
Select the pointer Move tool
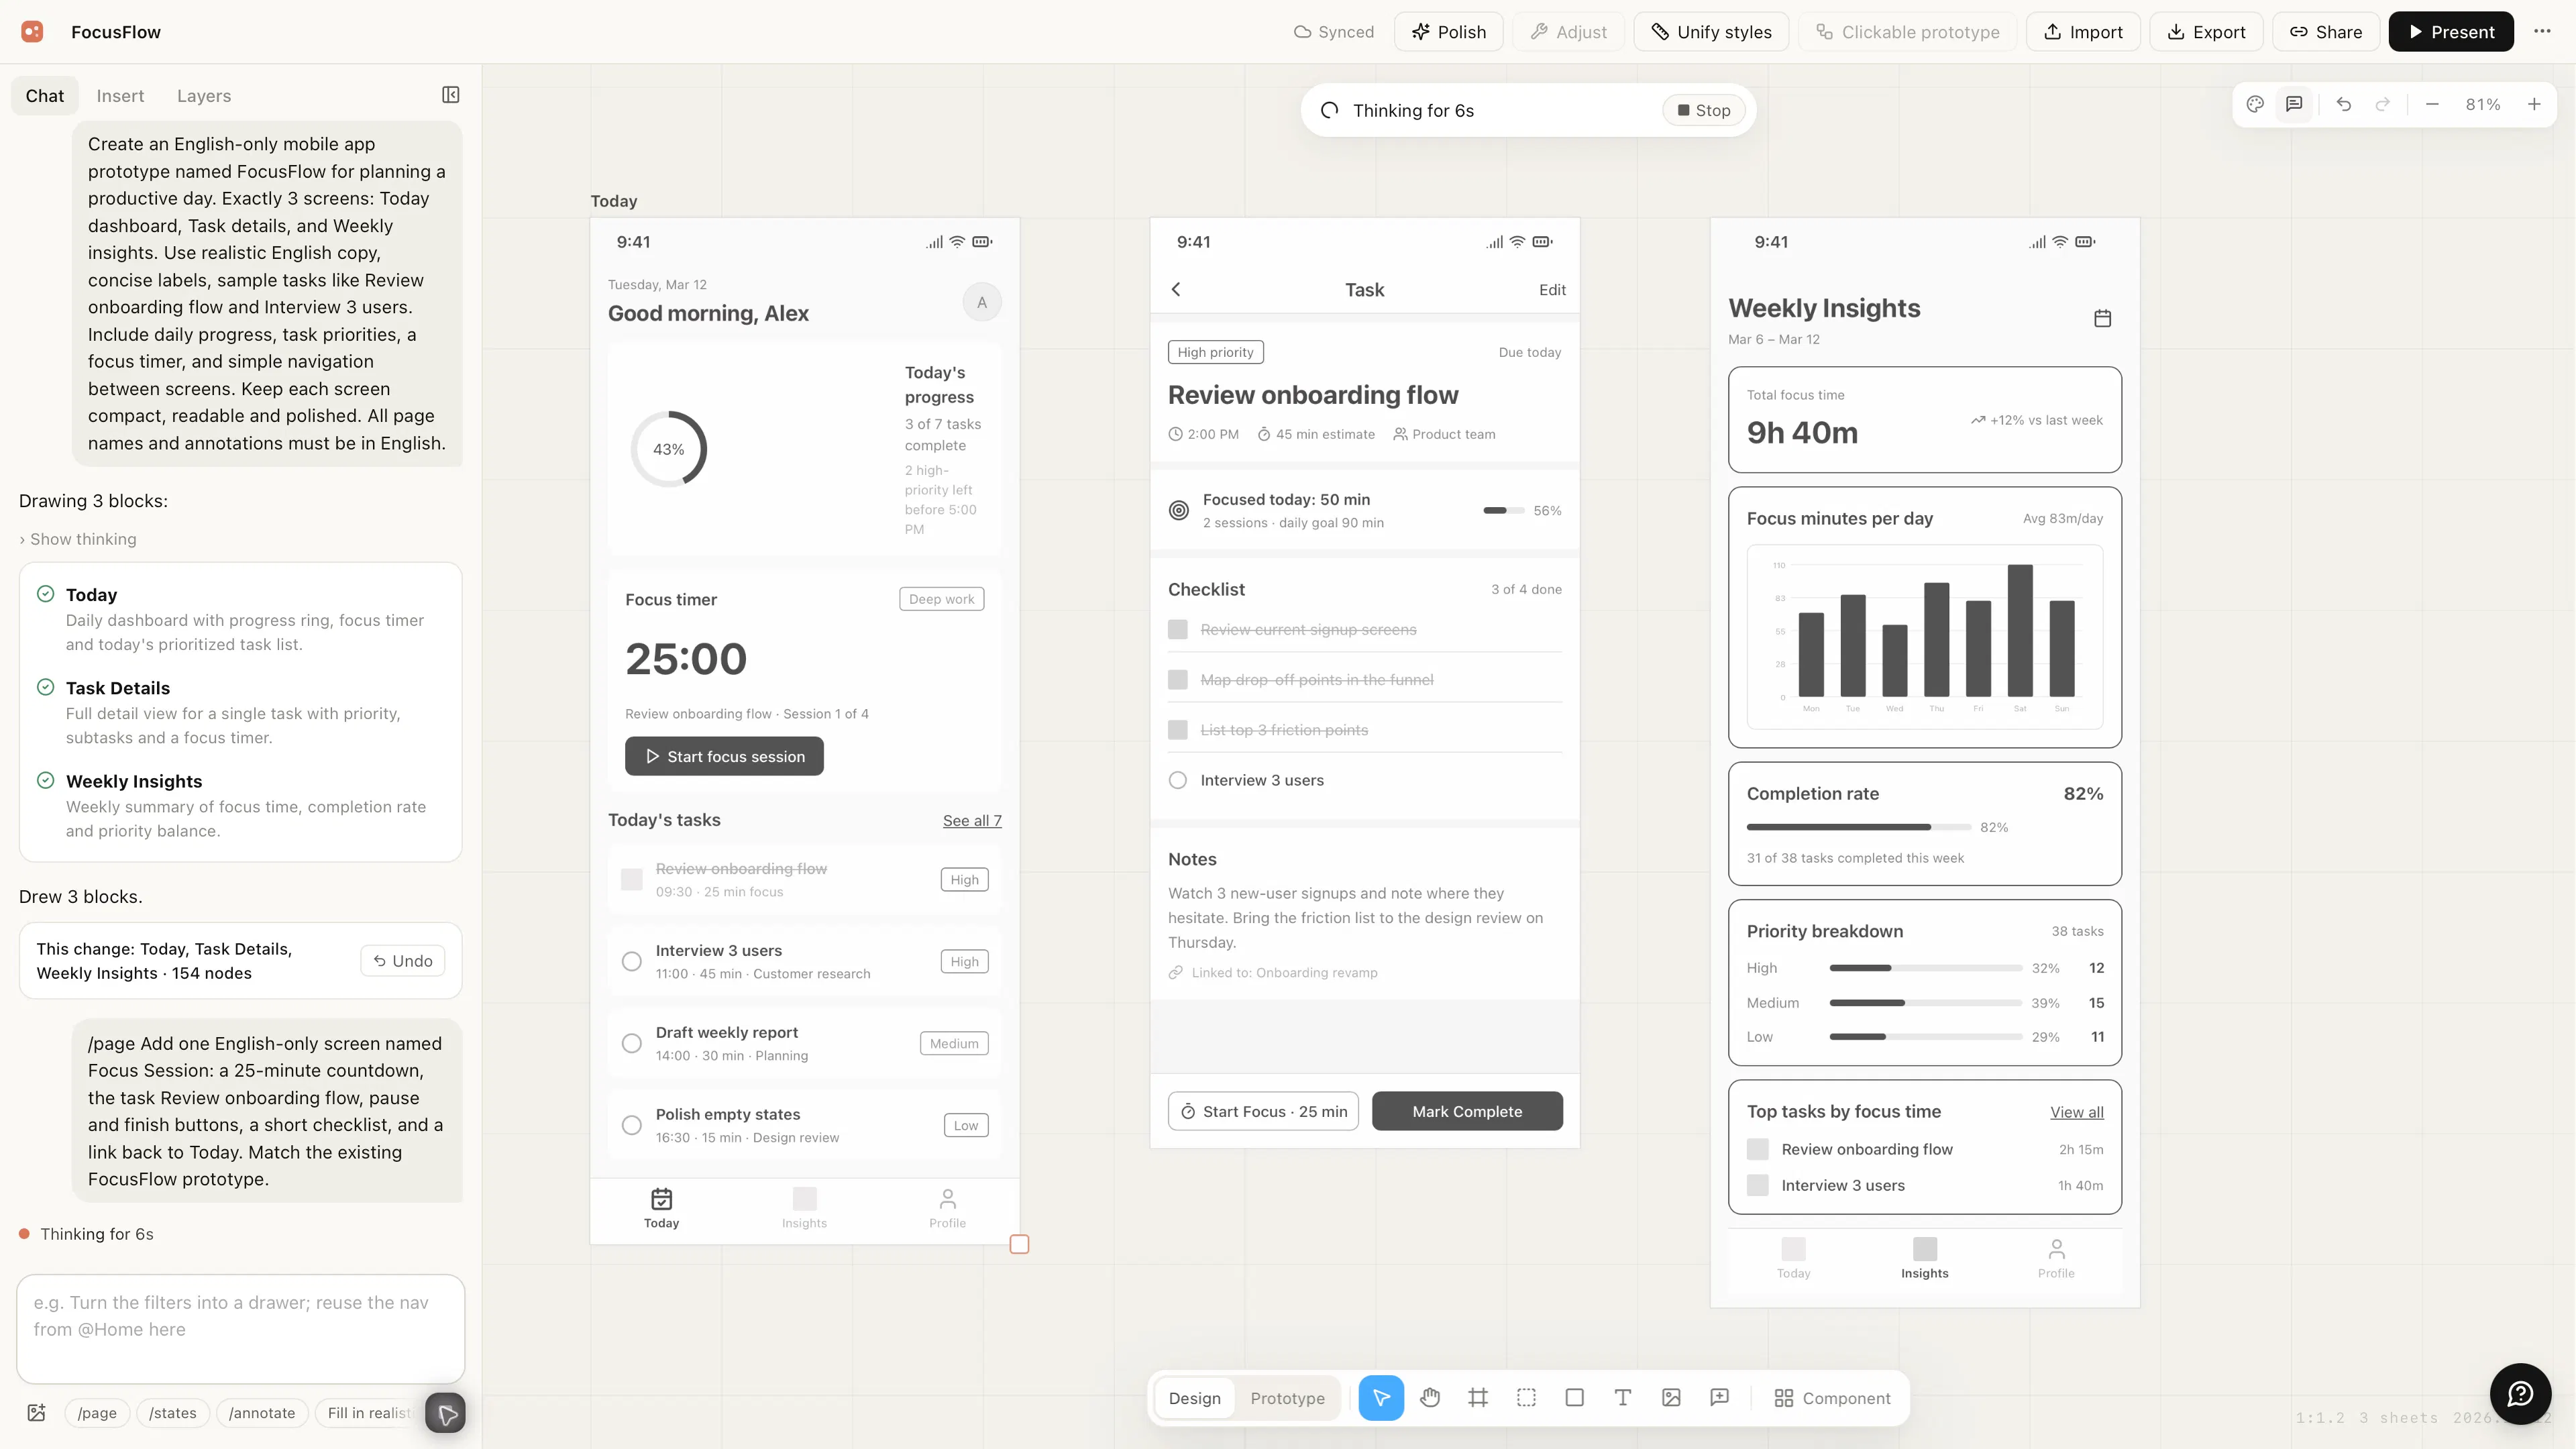point(1381,1398)
